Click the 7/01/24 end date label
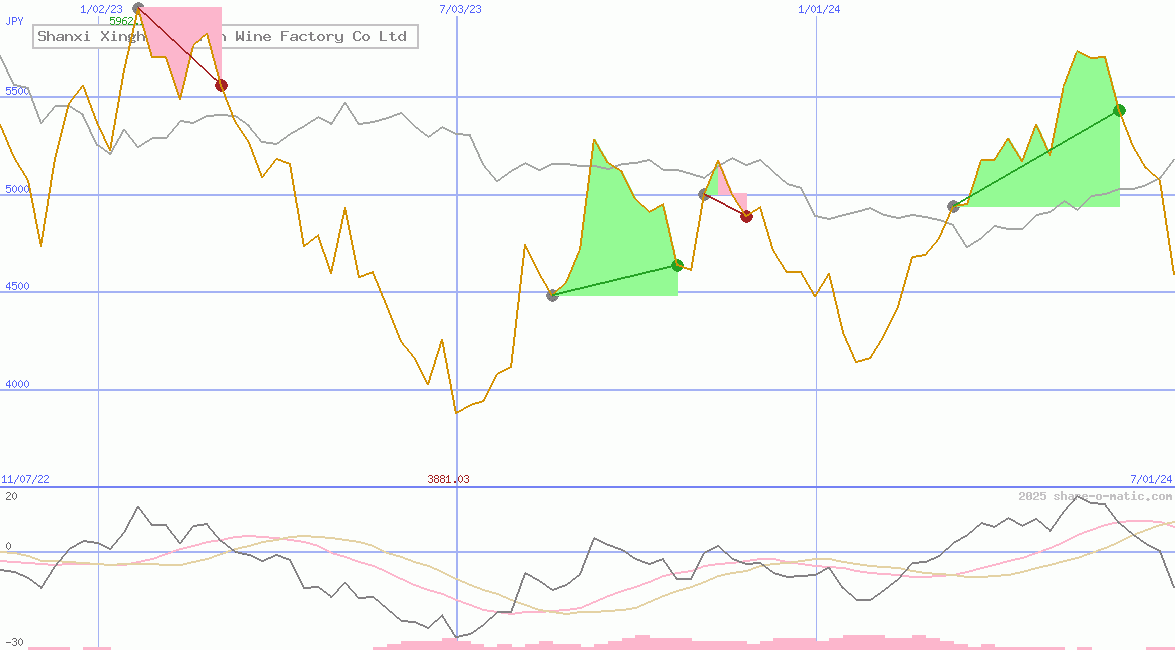The width and height of the screenshot is (1175, 650). tap(1150, 479)
